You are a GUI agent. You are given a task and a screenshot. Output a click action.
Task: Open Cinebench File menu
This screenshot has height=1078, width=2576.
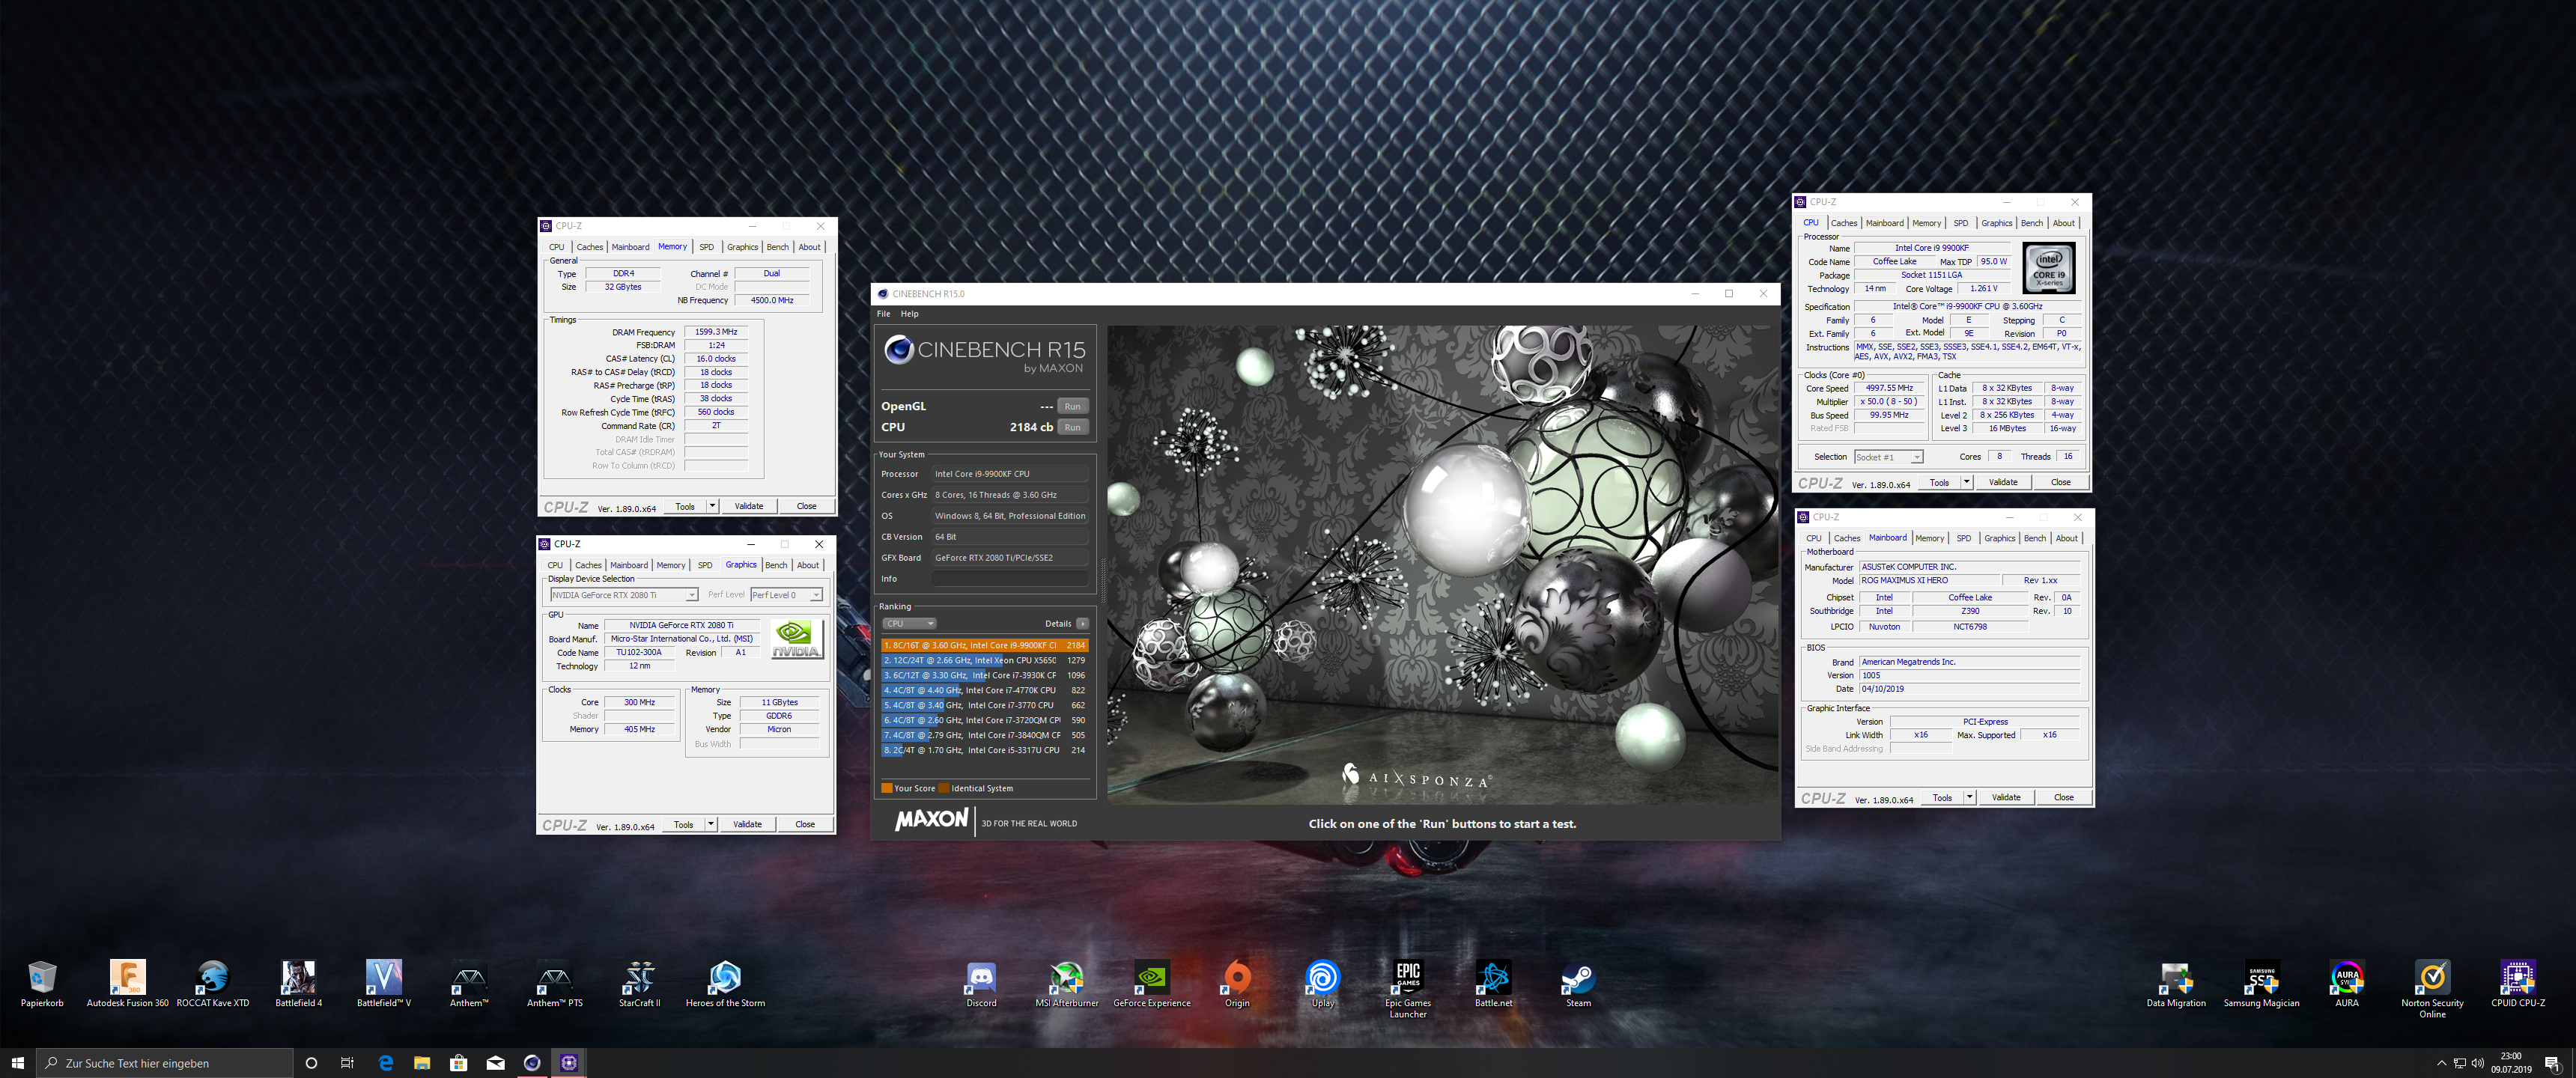point(883,314)
